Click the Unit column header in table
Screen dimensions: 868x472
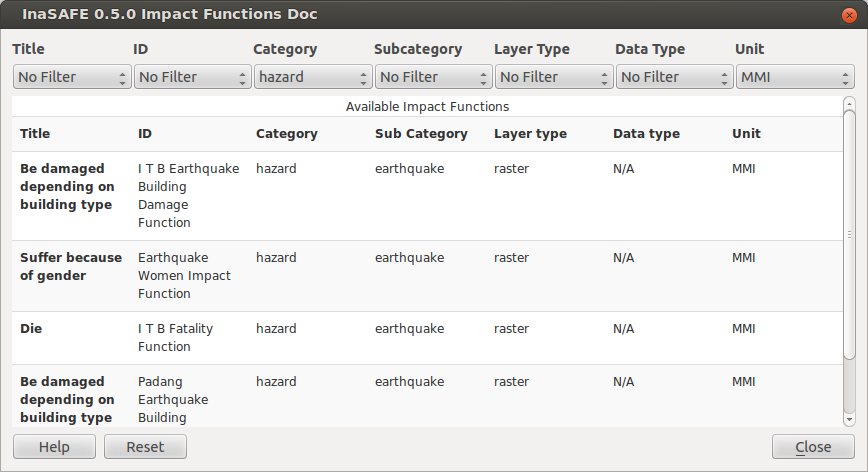click(x=746, y=133)
